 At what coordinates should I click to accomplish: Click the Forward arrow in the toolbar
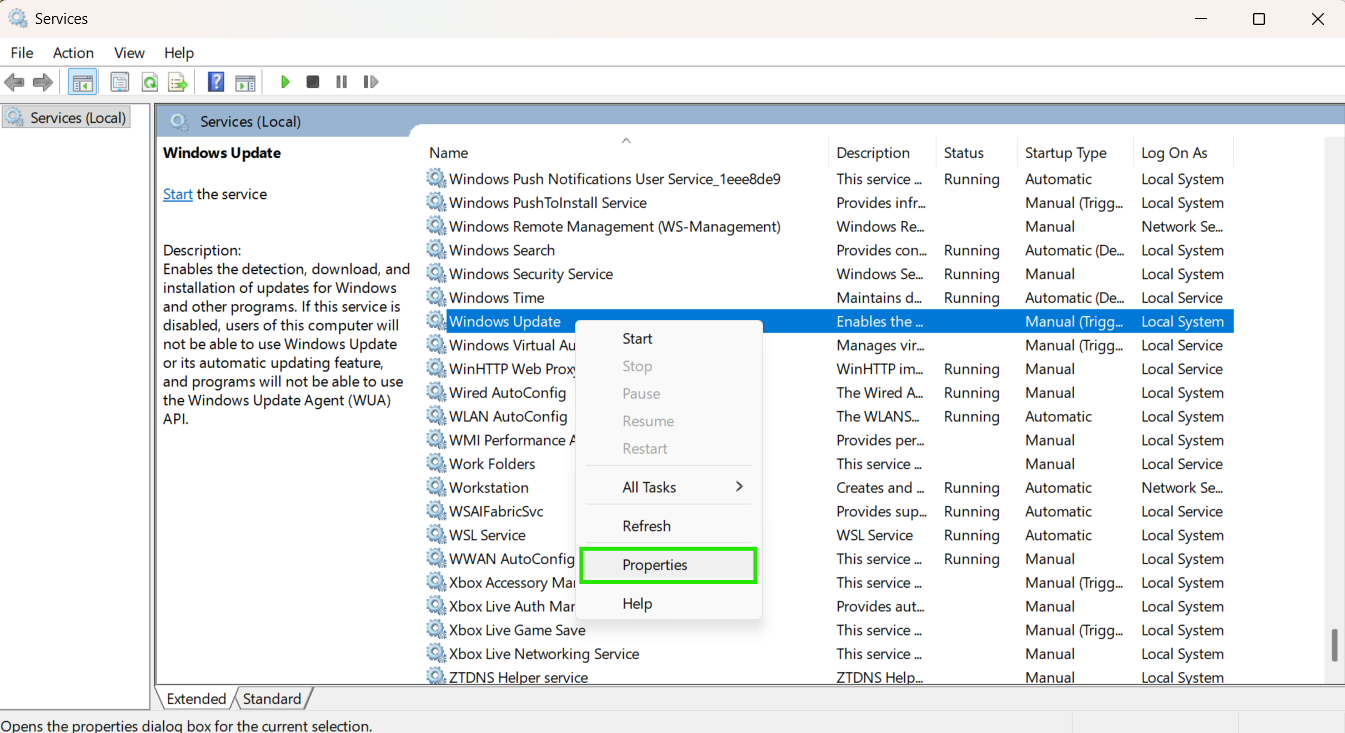42,82
